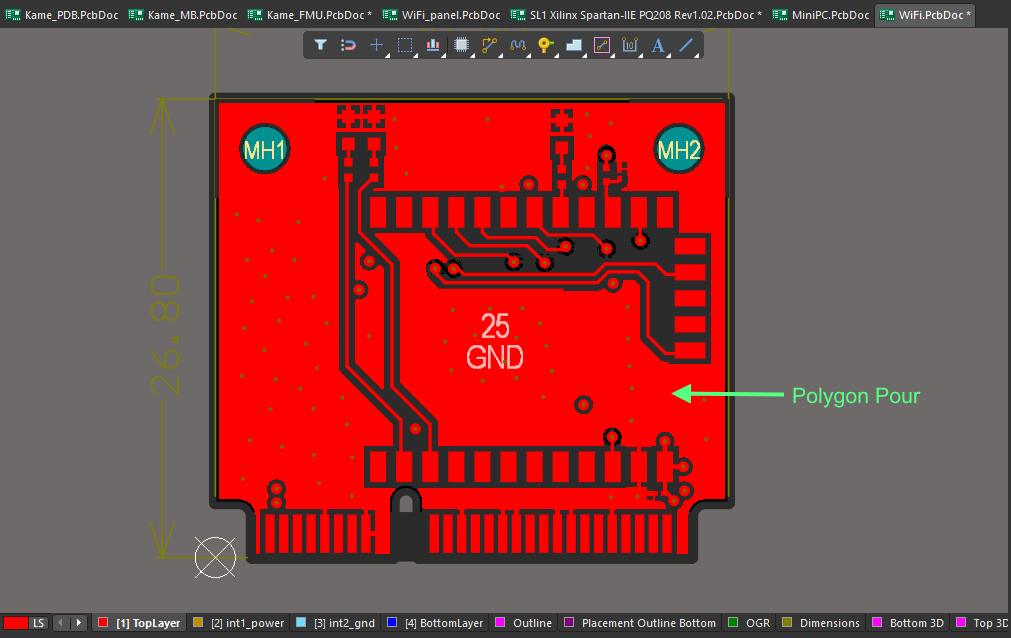Click the place via tool icon
The width and height of the screenshot is (1011, 638).
tap(545, 45)
